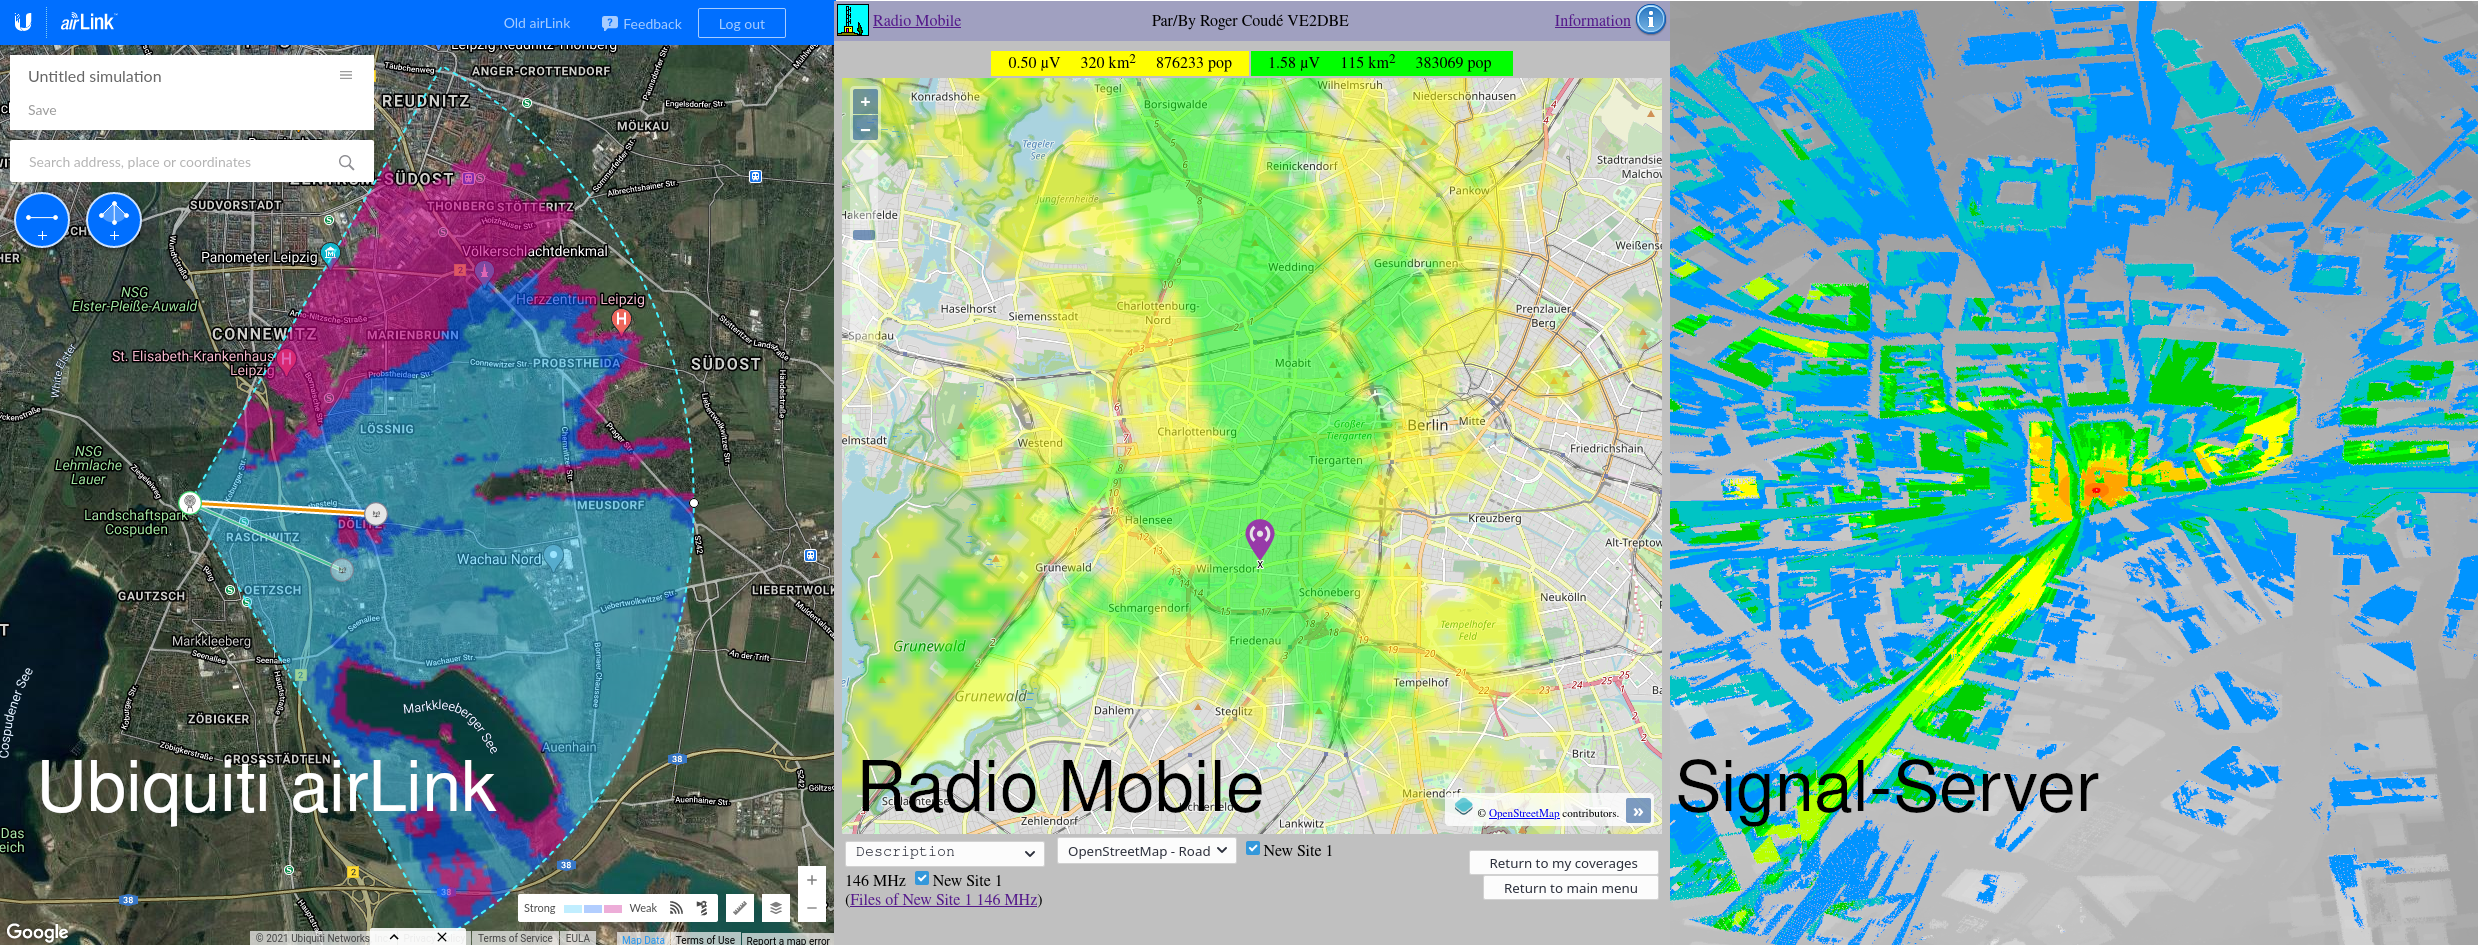Viewport: 2478px width, 945px height.
Task: Click Return to my coverages button
Action: pyautogui.click(x=1563, y=863)
